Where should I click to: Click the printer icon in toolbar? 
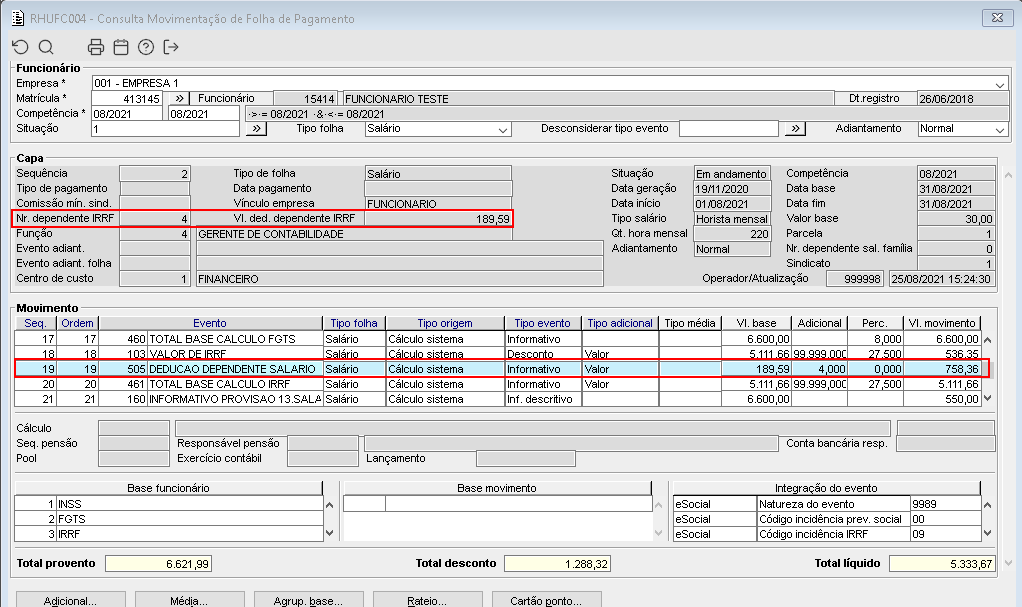click(x=96, y=47)
